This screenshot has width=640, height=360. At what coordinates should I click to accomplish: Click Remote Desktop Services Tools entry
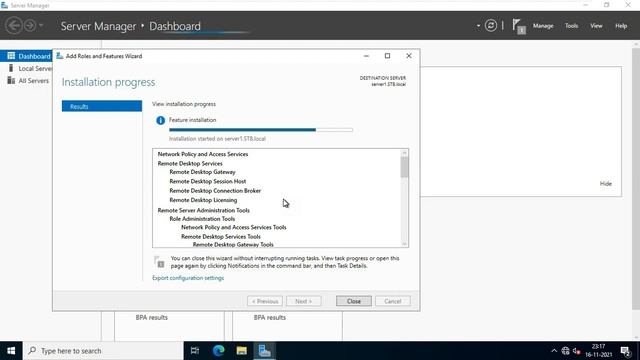[220, 237]
